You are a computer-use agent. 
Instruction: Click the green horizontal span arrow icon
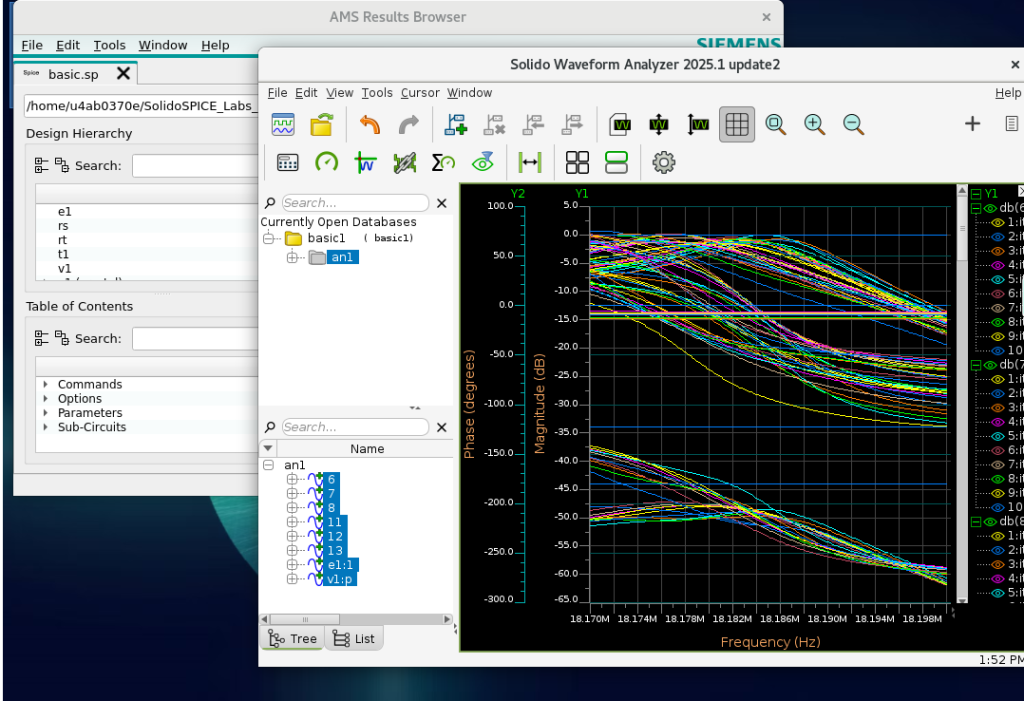coord(530,163)
